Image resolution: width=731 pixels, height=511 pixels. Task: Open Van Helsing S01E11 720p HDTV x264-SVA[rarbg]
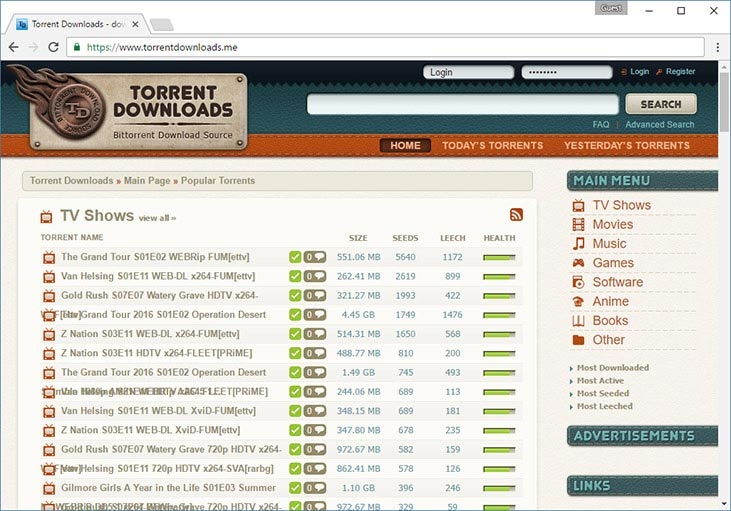tap(167, 469)
